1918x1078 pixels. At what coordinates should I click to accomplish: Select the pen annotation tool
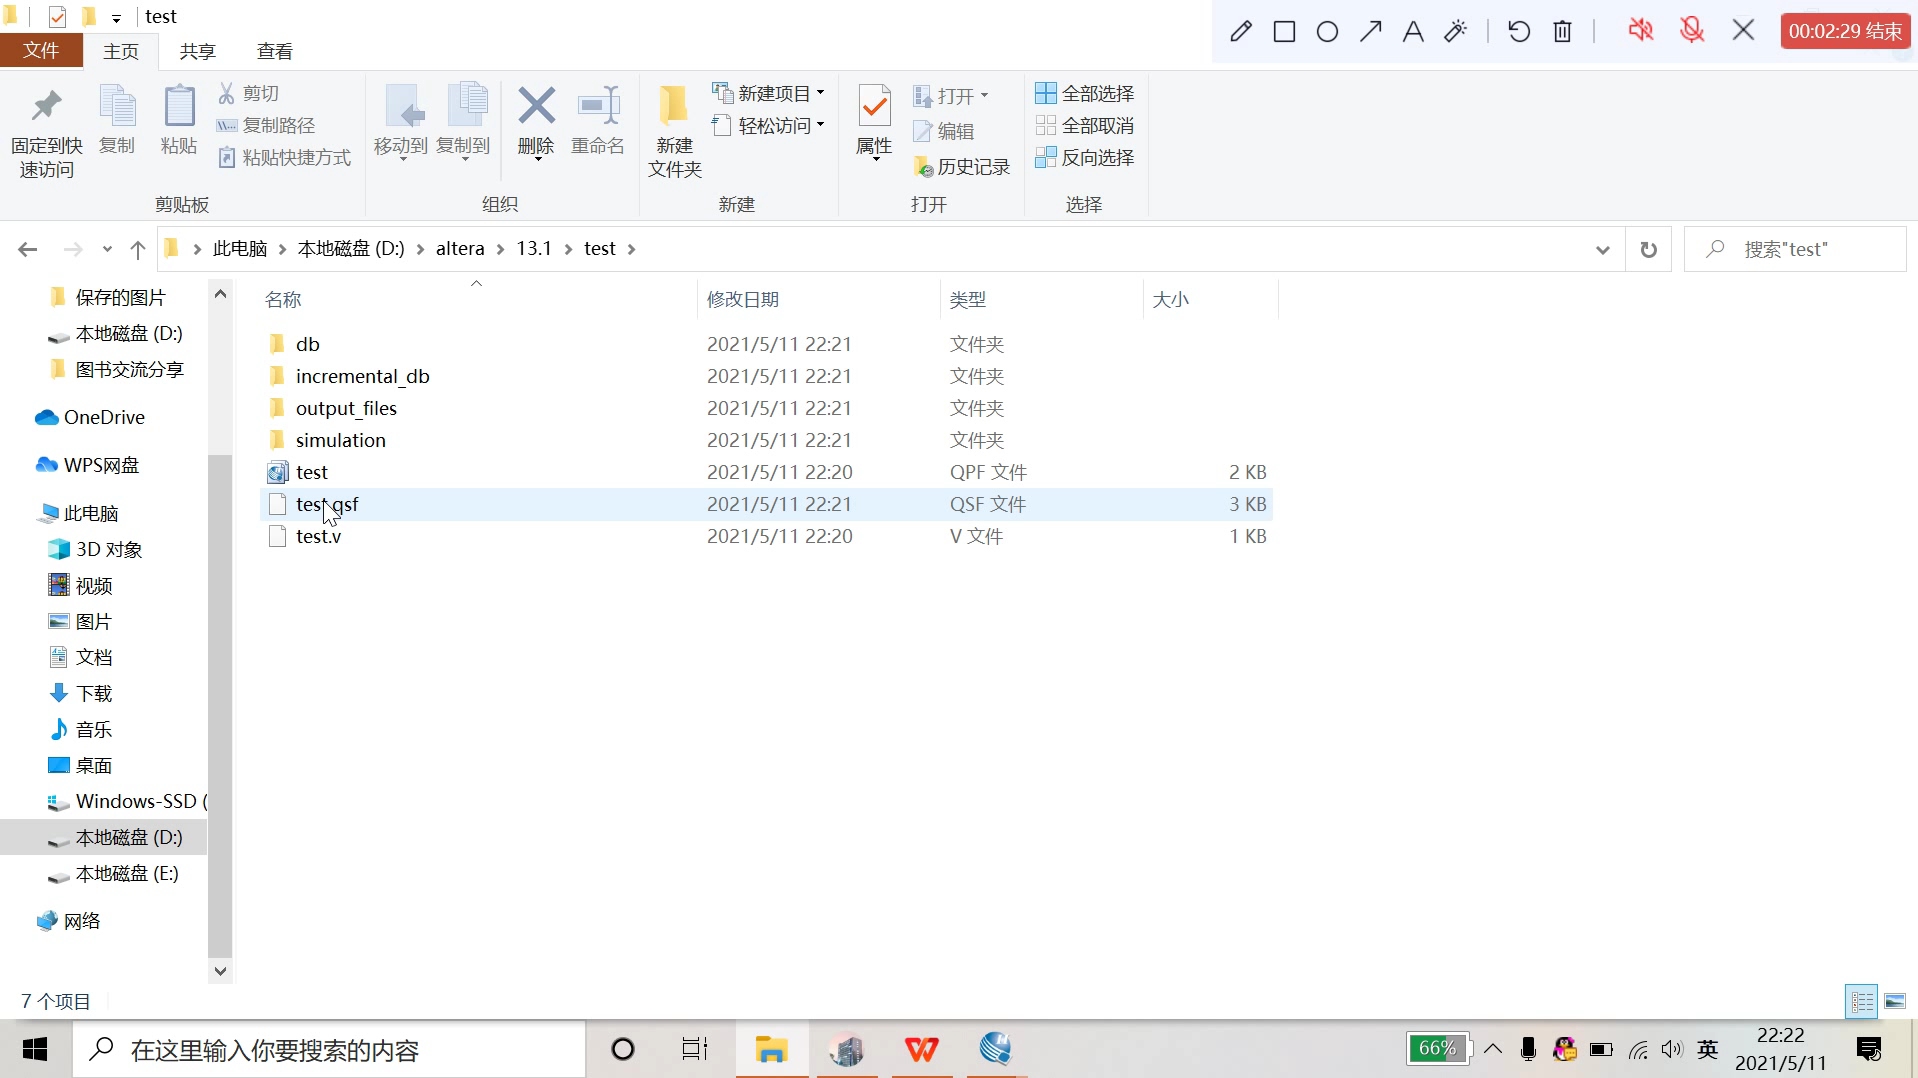[1240, 30]
